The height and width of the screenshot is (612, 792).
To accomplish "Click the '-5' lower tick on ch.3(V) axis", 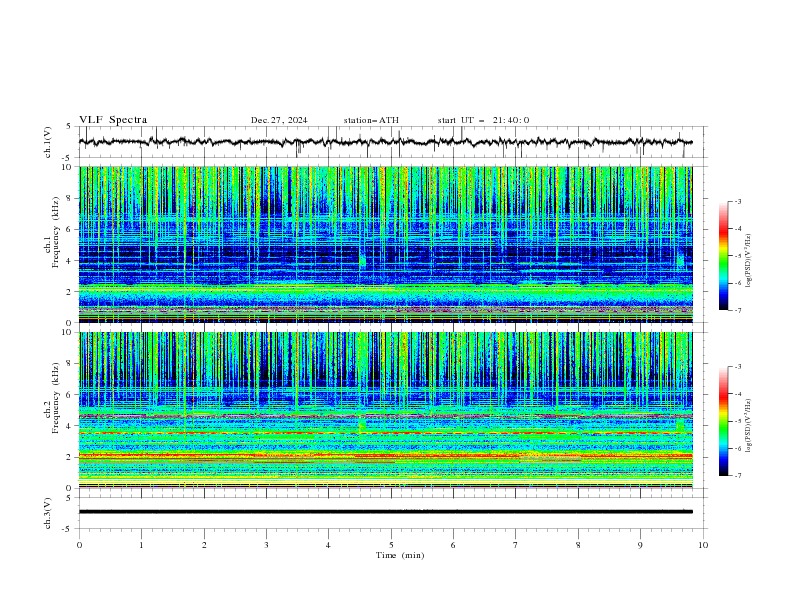I will (68, 529).
